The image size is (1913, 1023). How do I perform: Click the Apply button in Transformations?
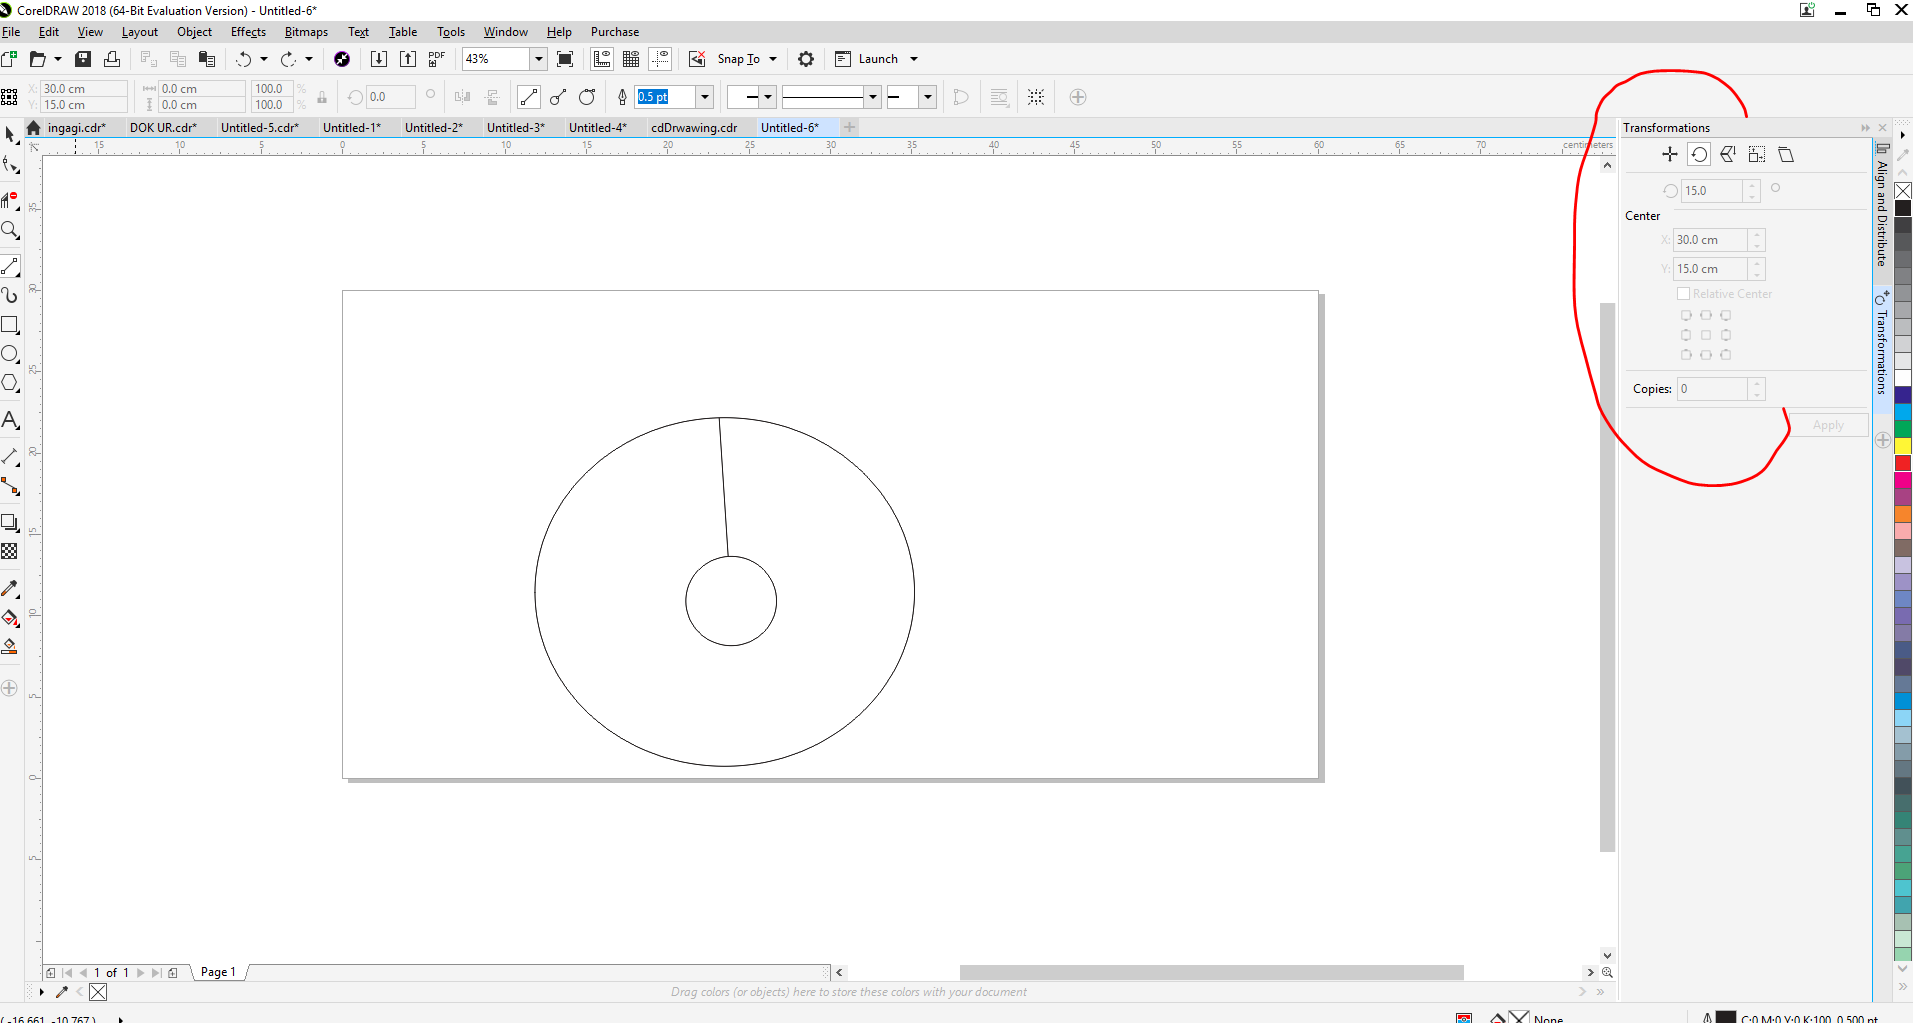pos(1828,425)
